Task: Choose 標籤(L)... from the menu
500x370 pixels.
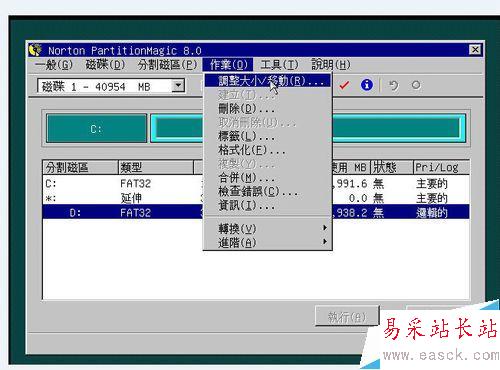Action: 268,136
